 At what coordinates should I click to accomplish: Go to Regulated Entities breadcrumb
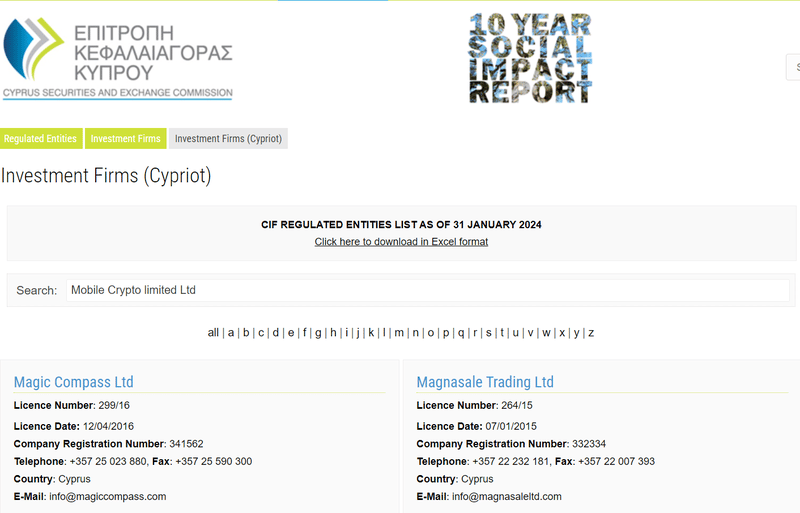(40, 138)
